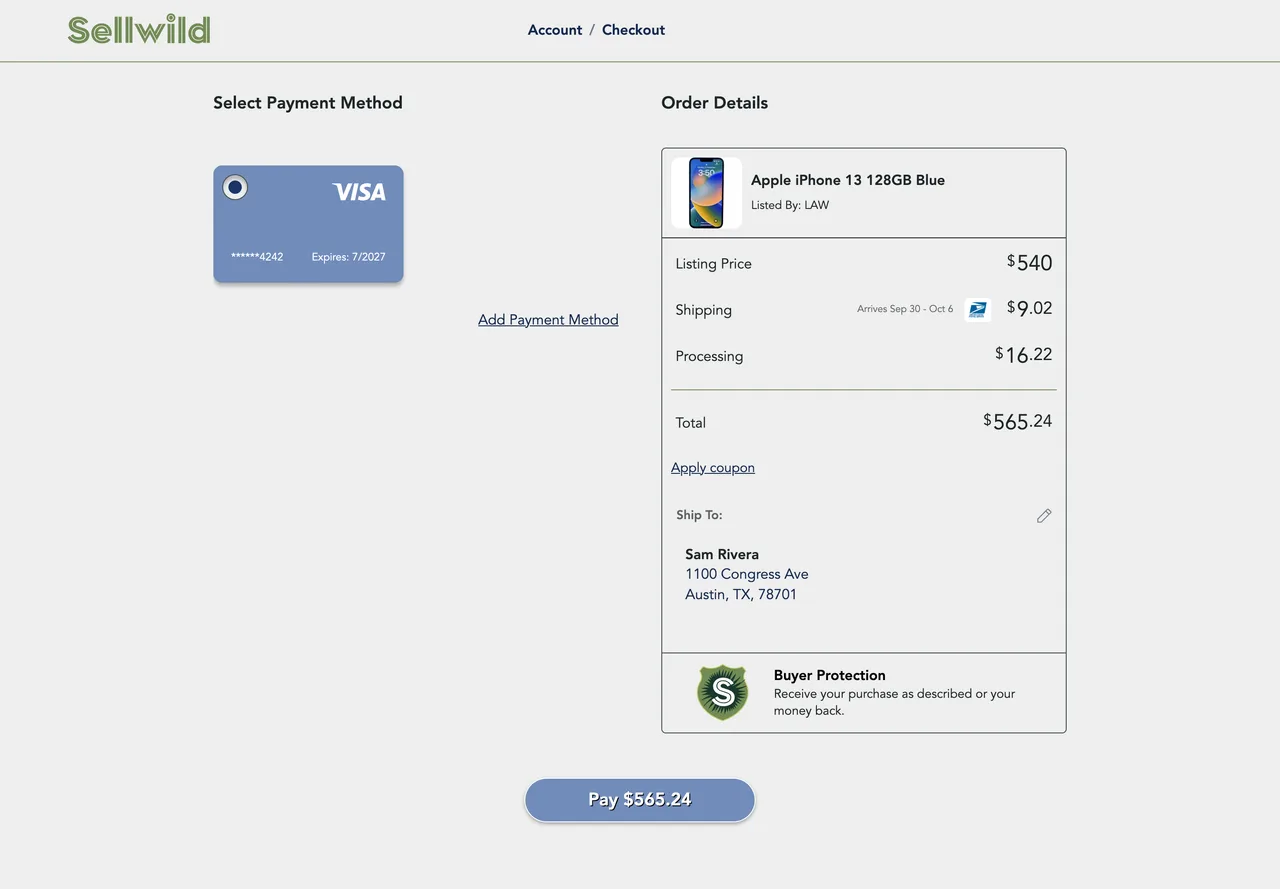The width and height of the screenshot is (1280, 889).
Task: Click Add Payment Method link
Action: point(548,320)
